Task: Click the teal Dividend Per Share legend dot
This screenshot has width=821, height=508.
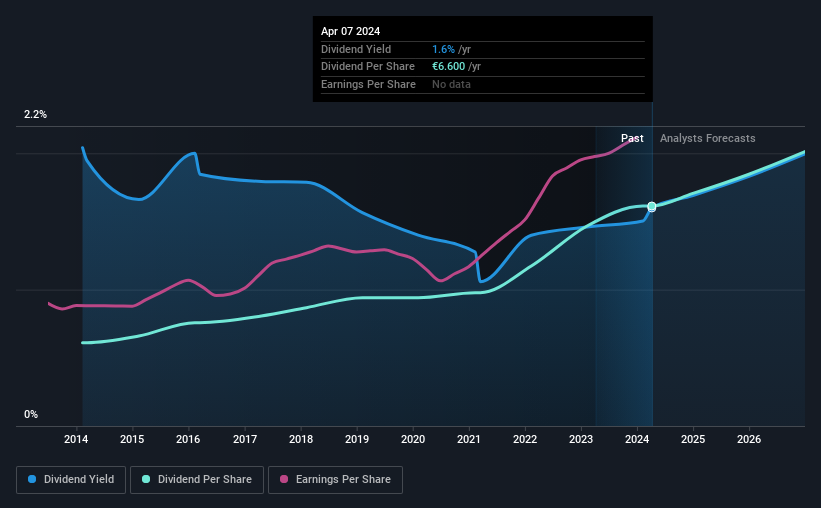Action: point(146,479)
